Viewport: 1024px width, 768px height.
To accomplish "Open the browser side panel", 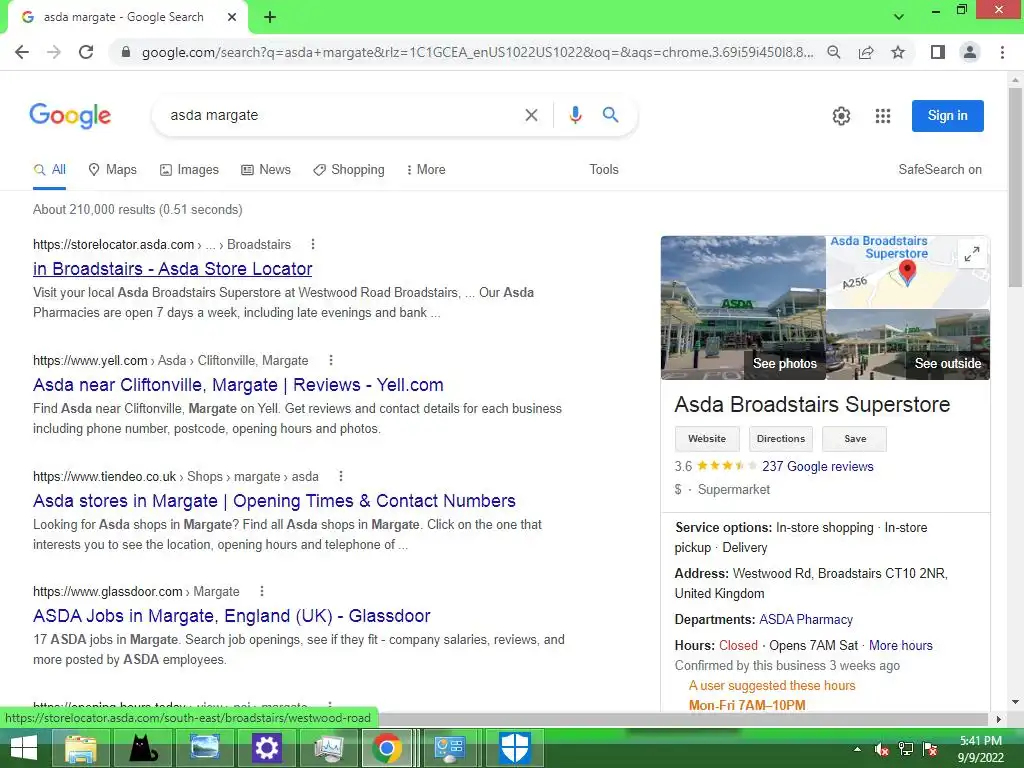I will point(938,52).
